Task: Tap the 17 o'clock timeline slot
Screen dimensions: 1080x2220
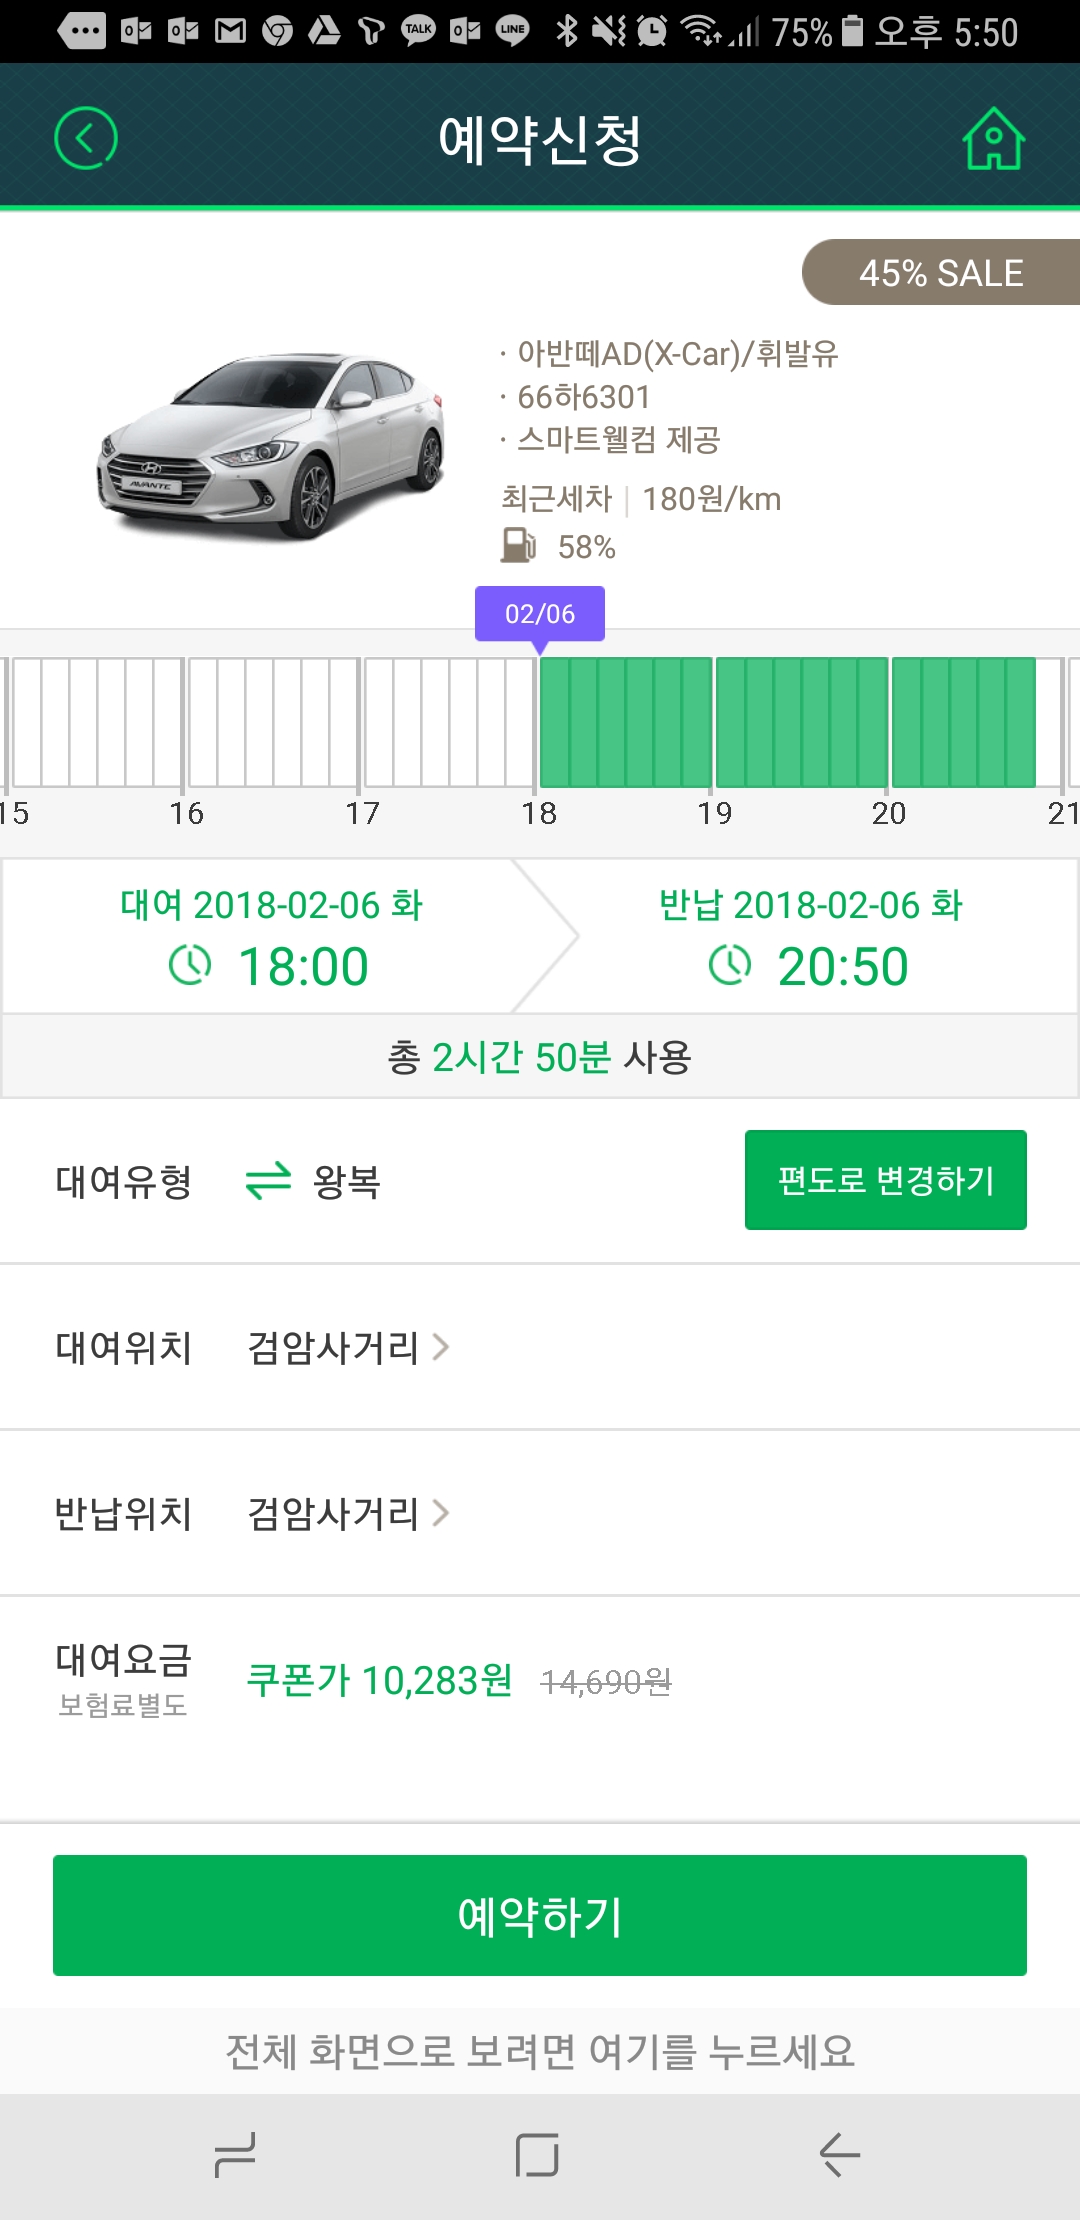Action: tap(450, 721)
